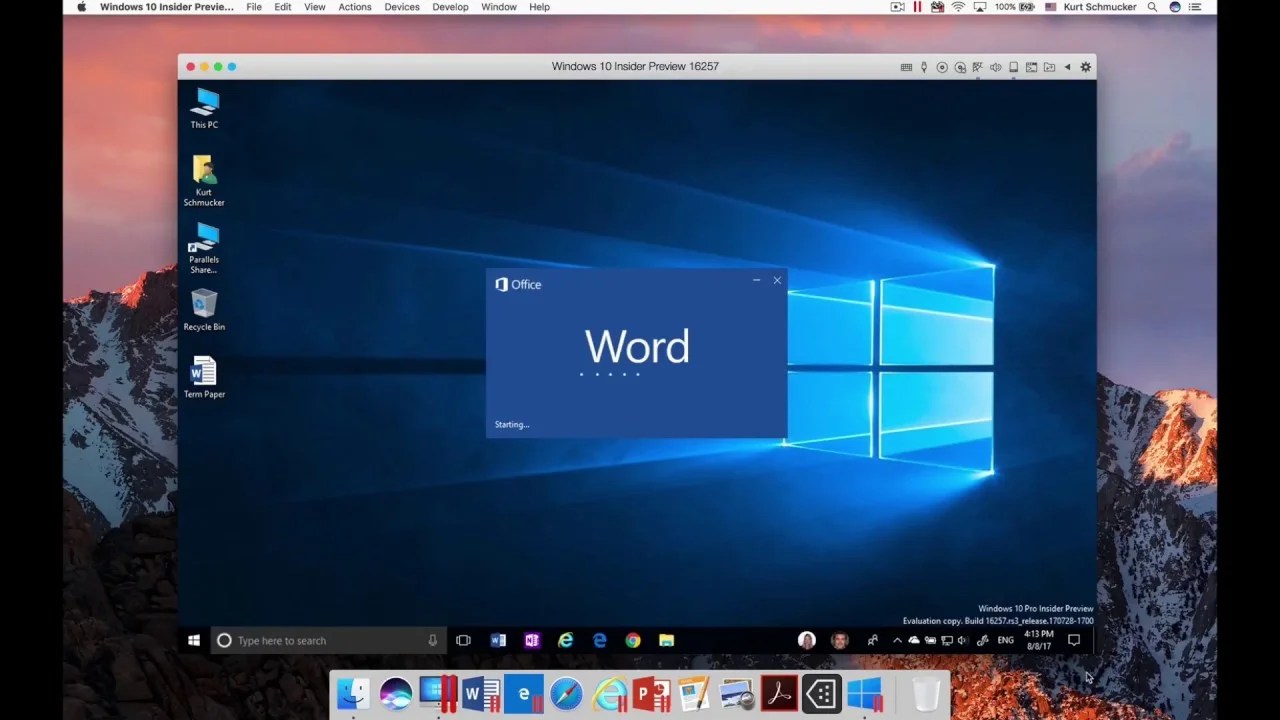
Task: Expand hidden tray icons with the chevron
Action: point(898,640)
